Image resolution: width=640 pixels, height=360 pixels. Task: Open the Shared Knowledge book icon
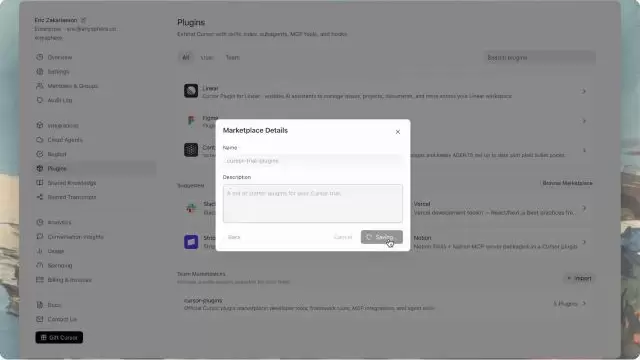pyautogui.click(x=40, y=182)
